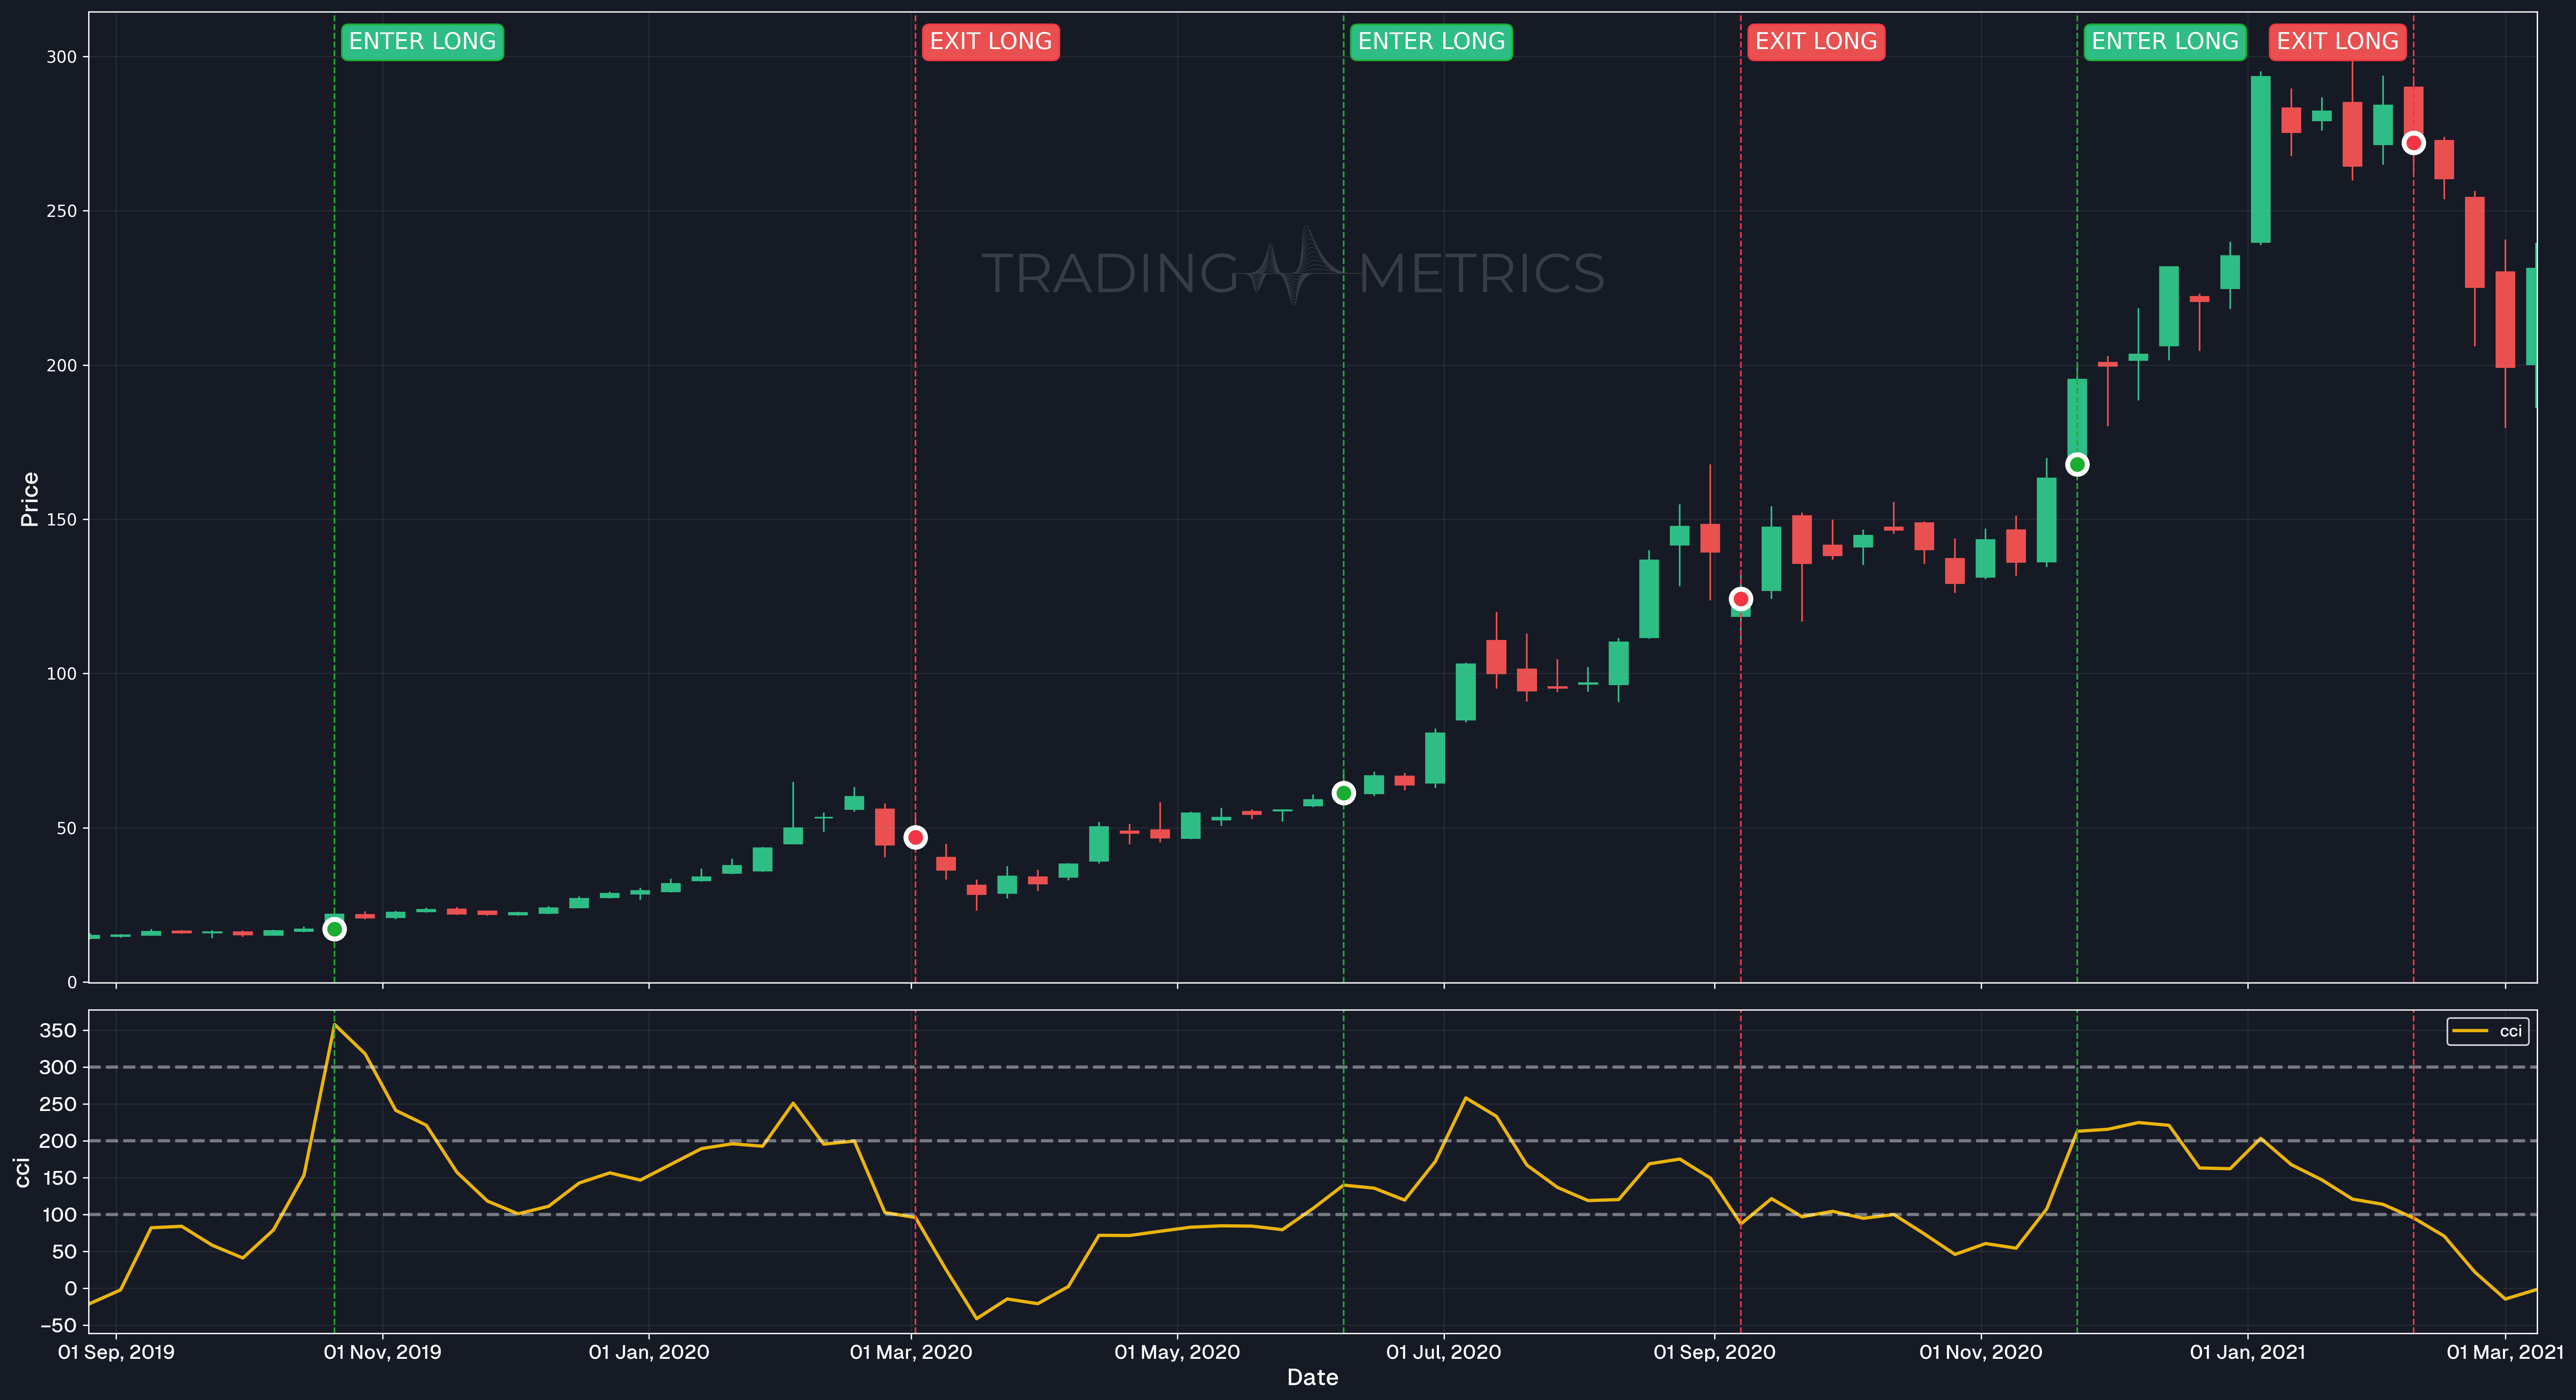Click the first ENTER LONG label near Nov 2019
2576x1400 pixels.
tap(422, 42)
